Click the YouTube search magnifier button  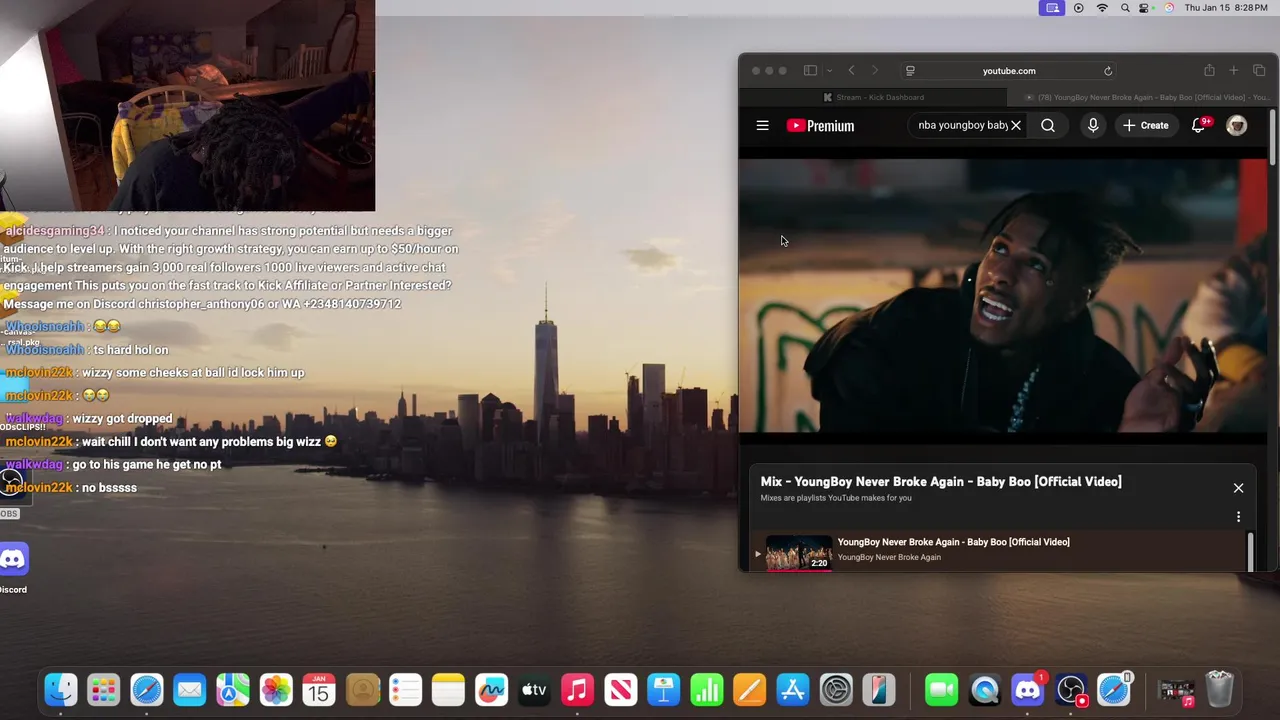click(x=1048, y=126)
